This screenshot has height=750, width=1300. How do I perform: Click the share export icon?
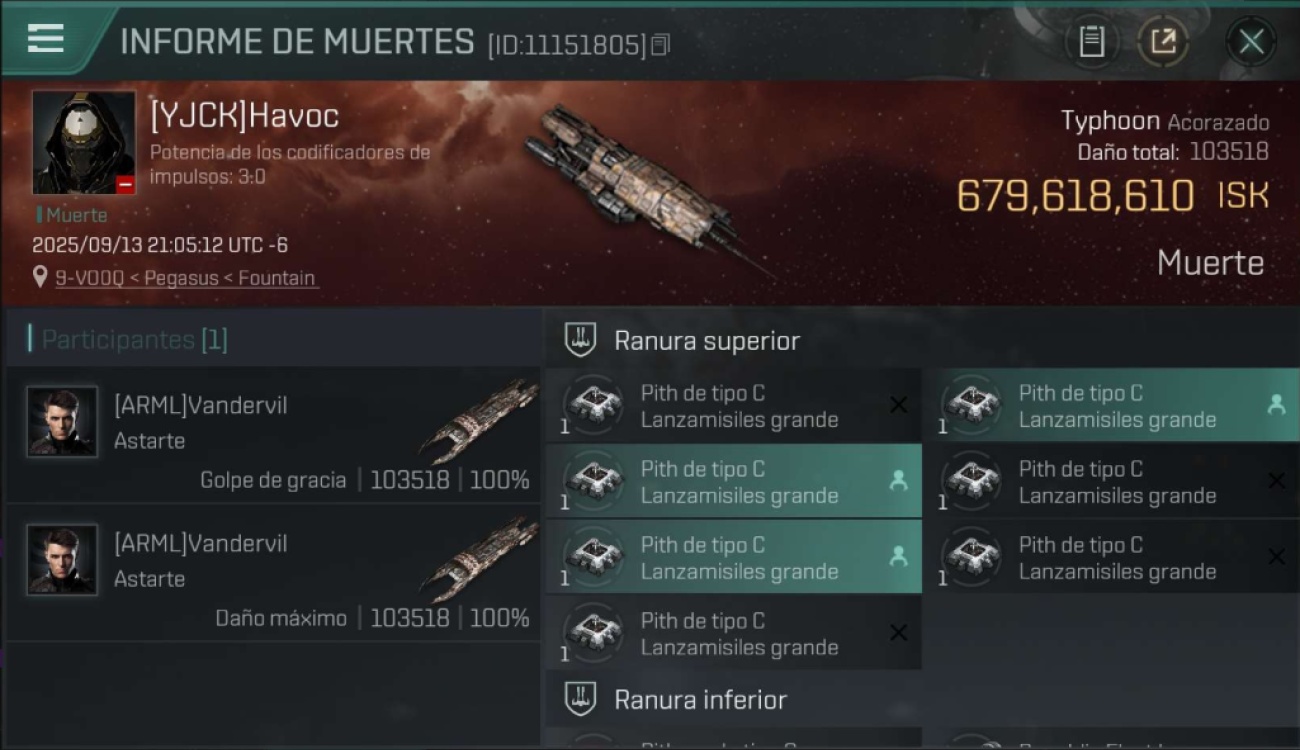pos(1163,41)
